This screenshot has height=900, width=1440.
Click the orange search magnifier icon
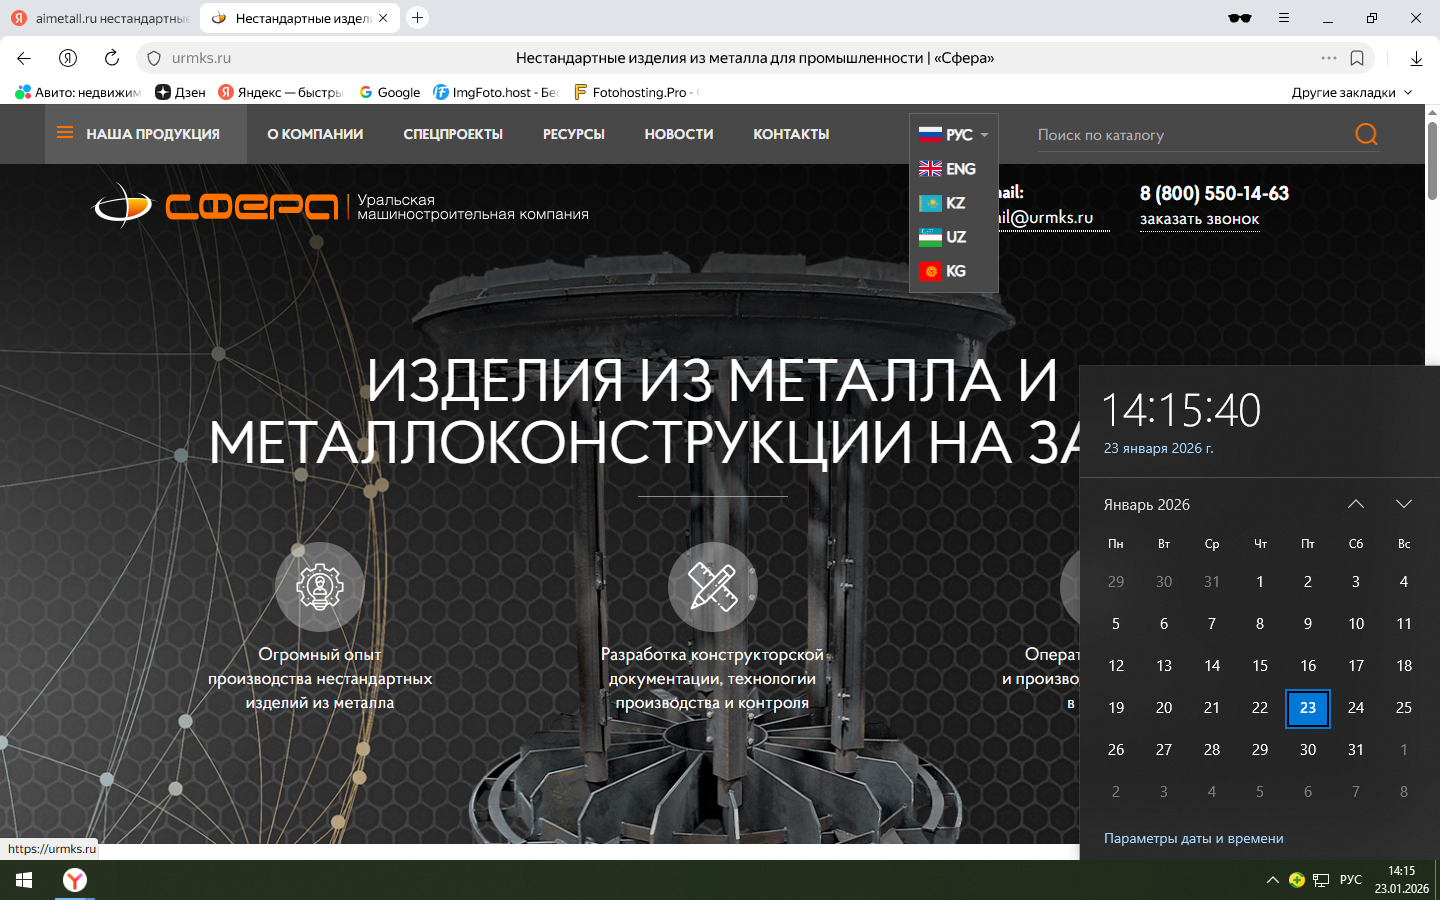point(1366,134)
